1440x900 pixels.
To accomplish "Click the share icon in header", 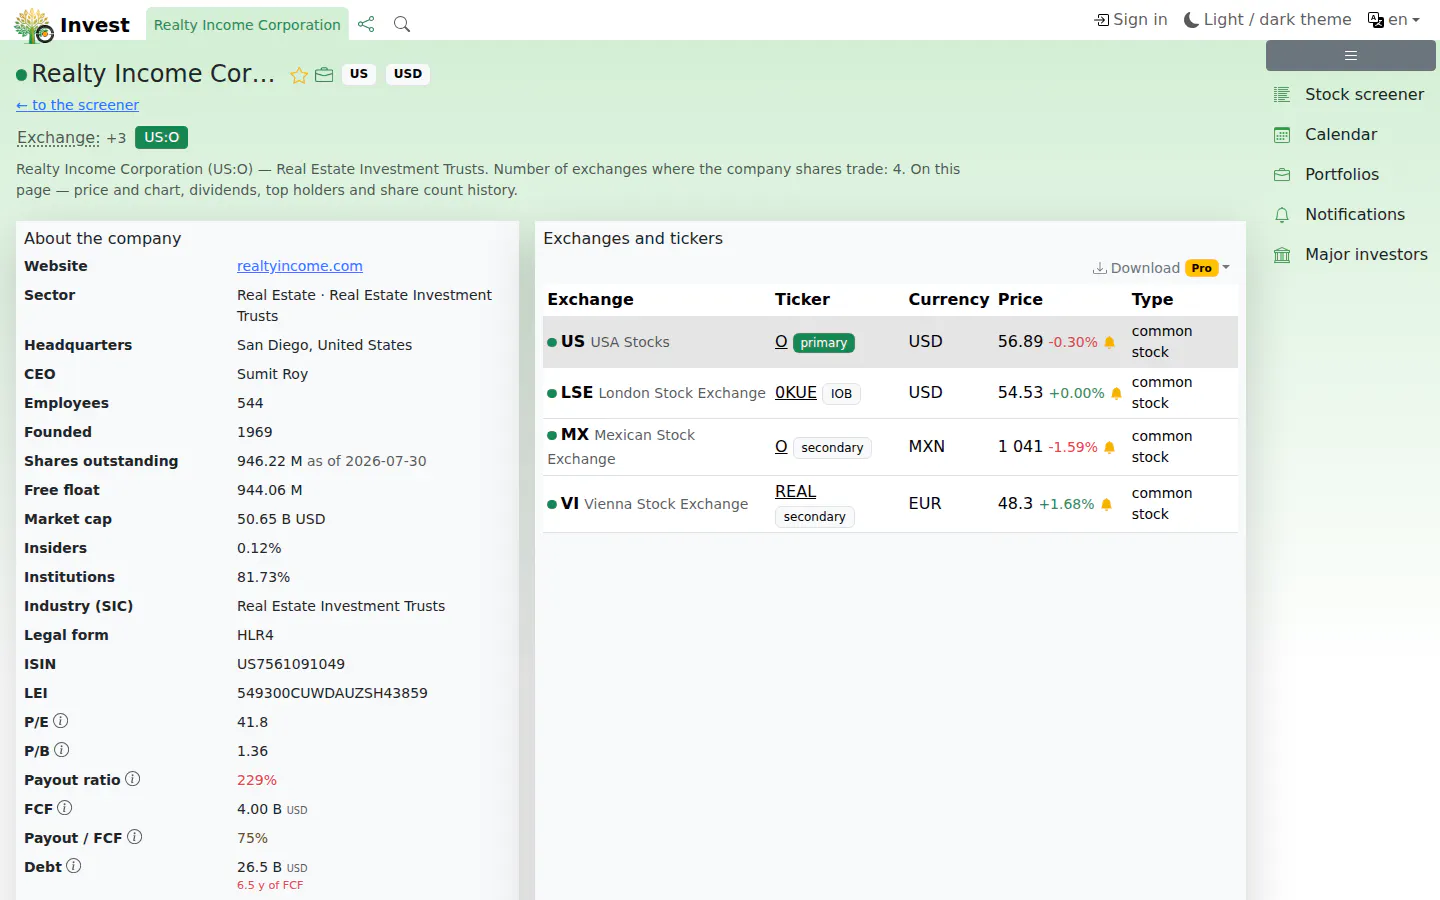I will click(366, 24).
